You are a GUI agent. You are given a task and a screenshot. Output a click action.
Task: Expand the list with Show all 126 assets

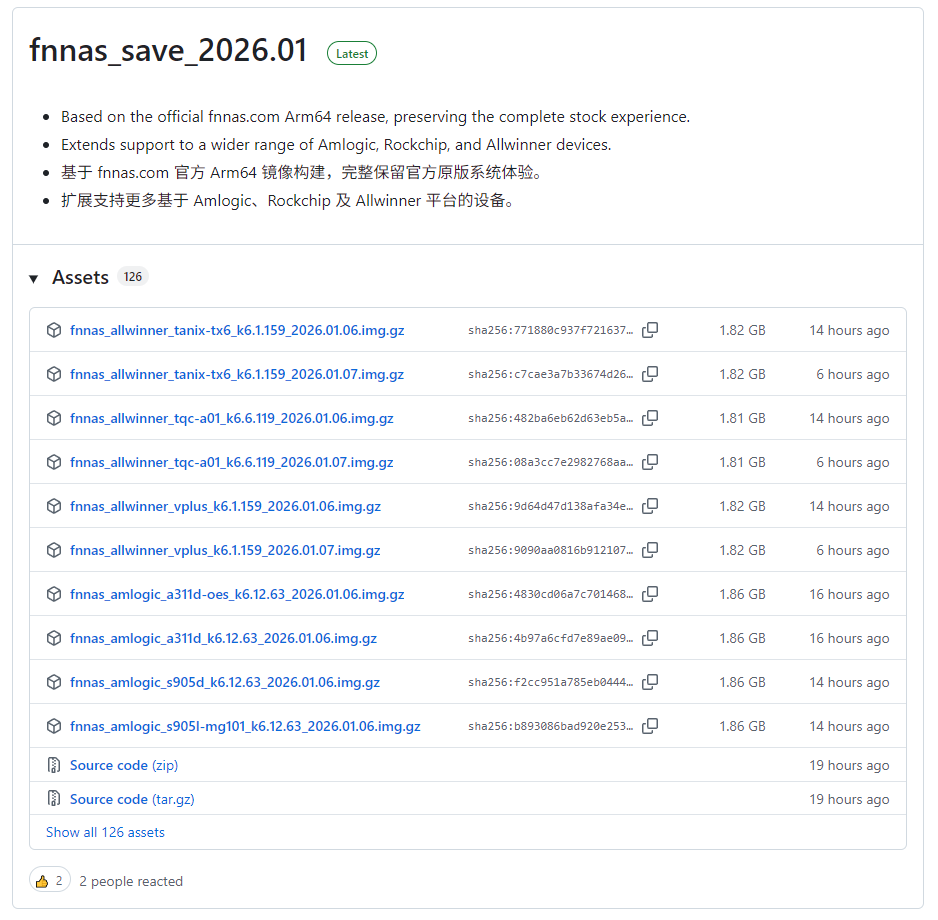click(x=105, y=831)
